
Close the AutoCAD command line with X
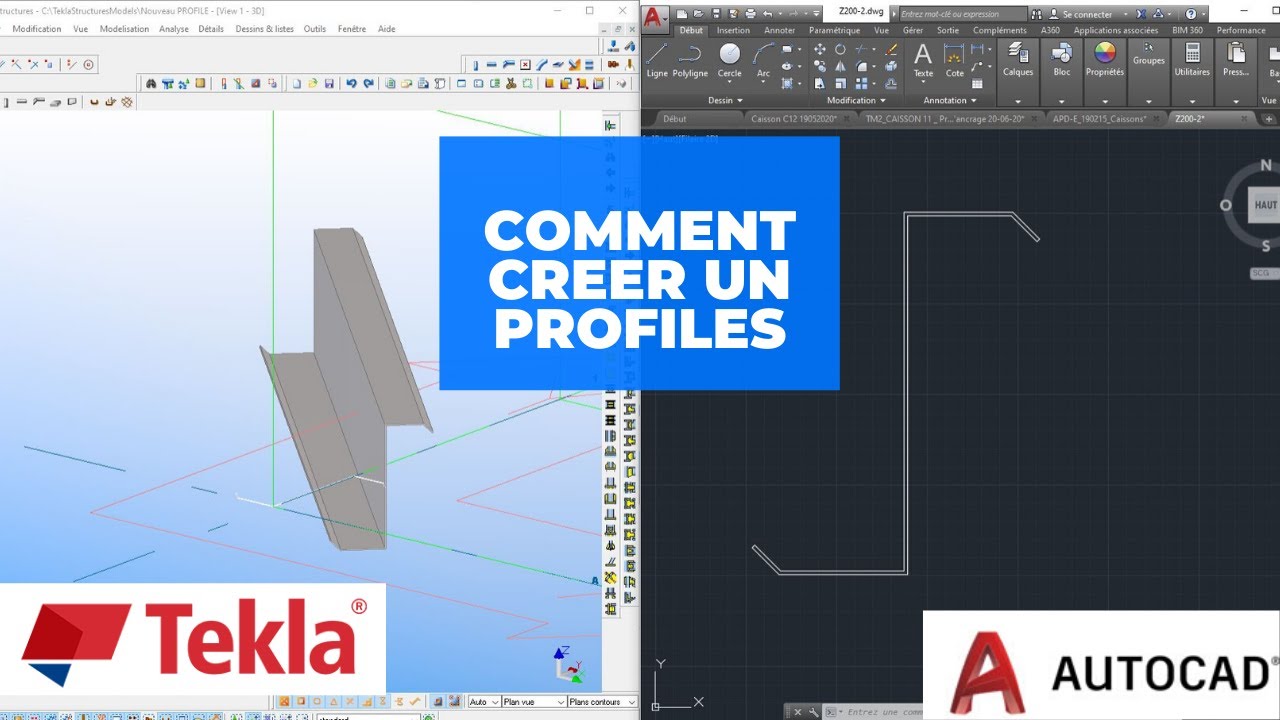[797, 712]
